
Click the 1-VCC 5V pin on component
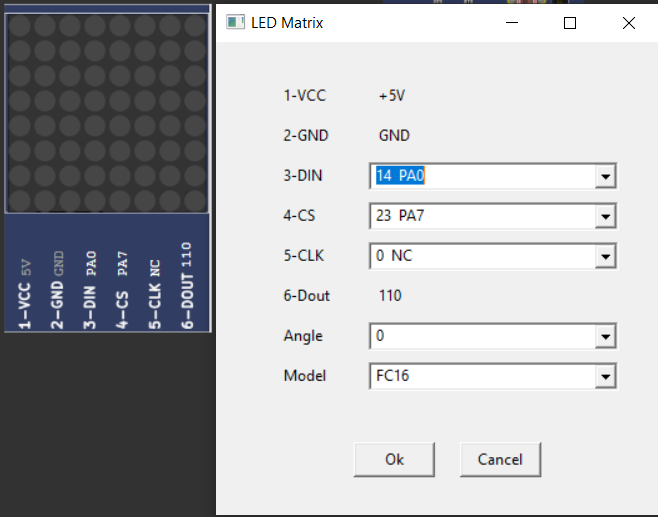(x=25, y=294)
